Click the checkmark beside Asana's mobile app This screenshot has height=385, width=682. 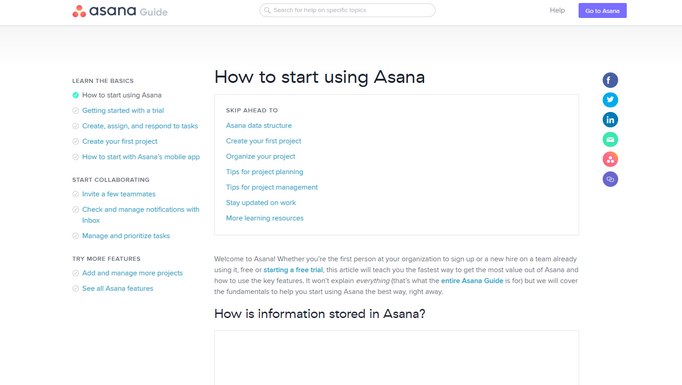[75, 157]
